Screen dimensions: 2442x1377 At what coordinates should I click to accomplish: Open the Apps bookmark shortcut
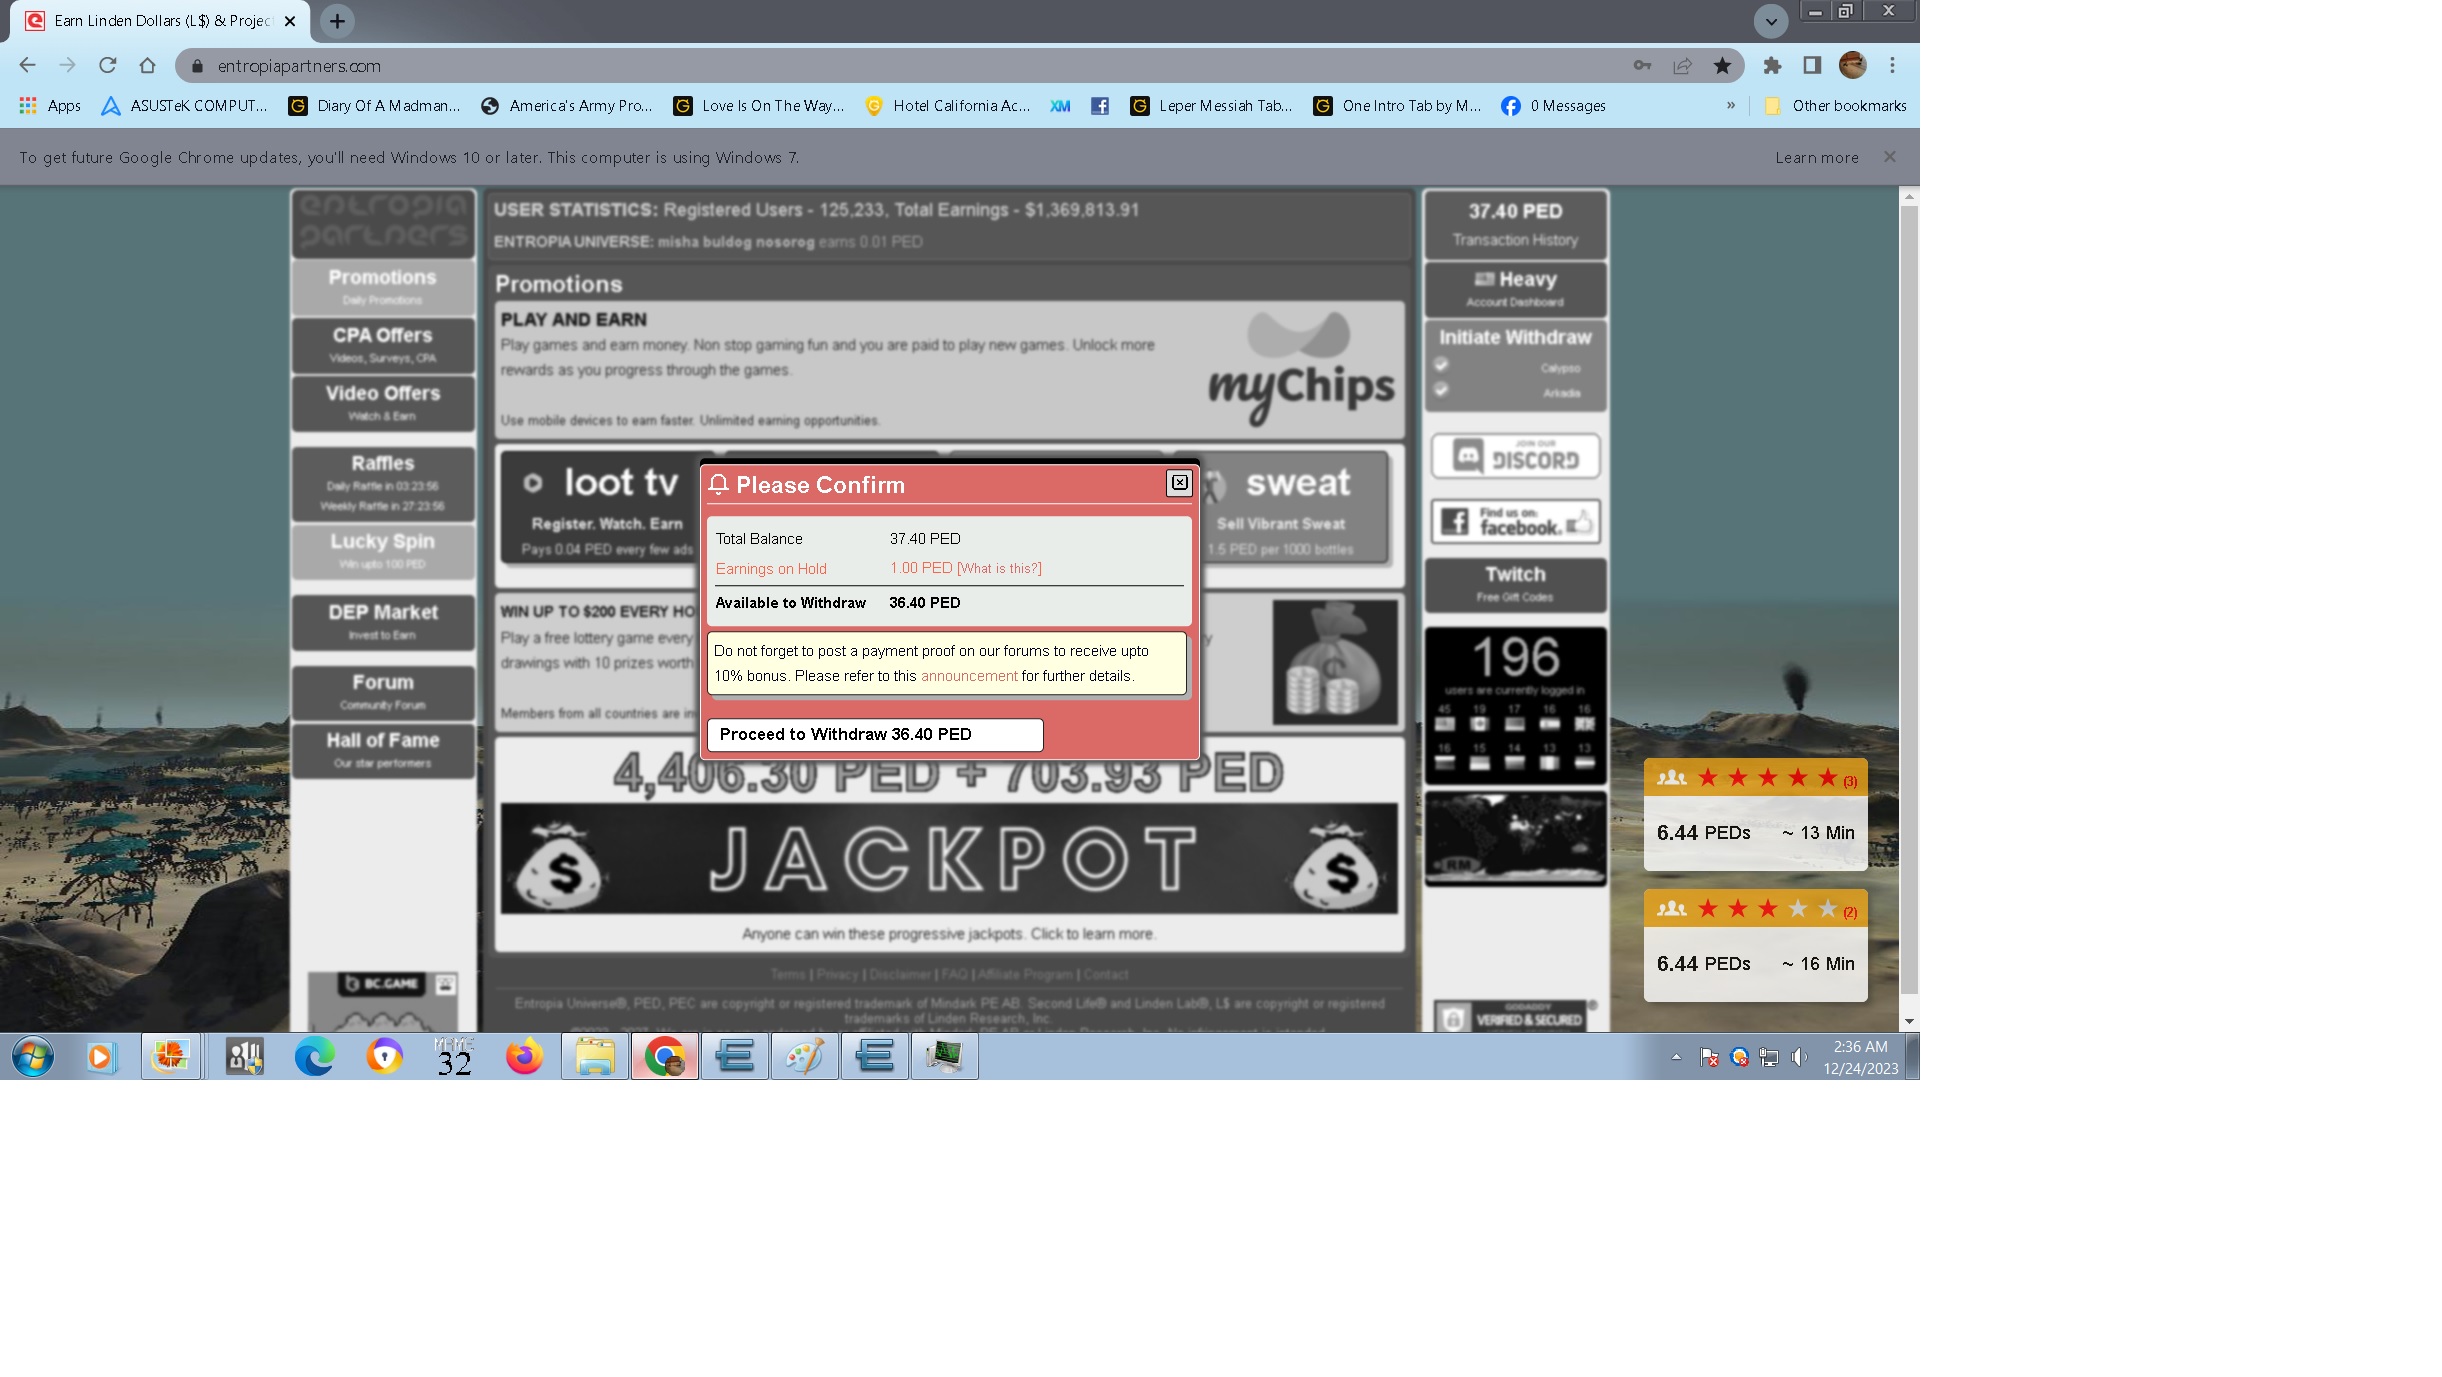[x=50, y=105]
